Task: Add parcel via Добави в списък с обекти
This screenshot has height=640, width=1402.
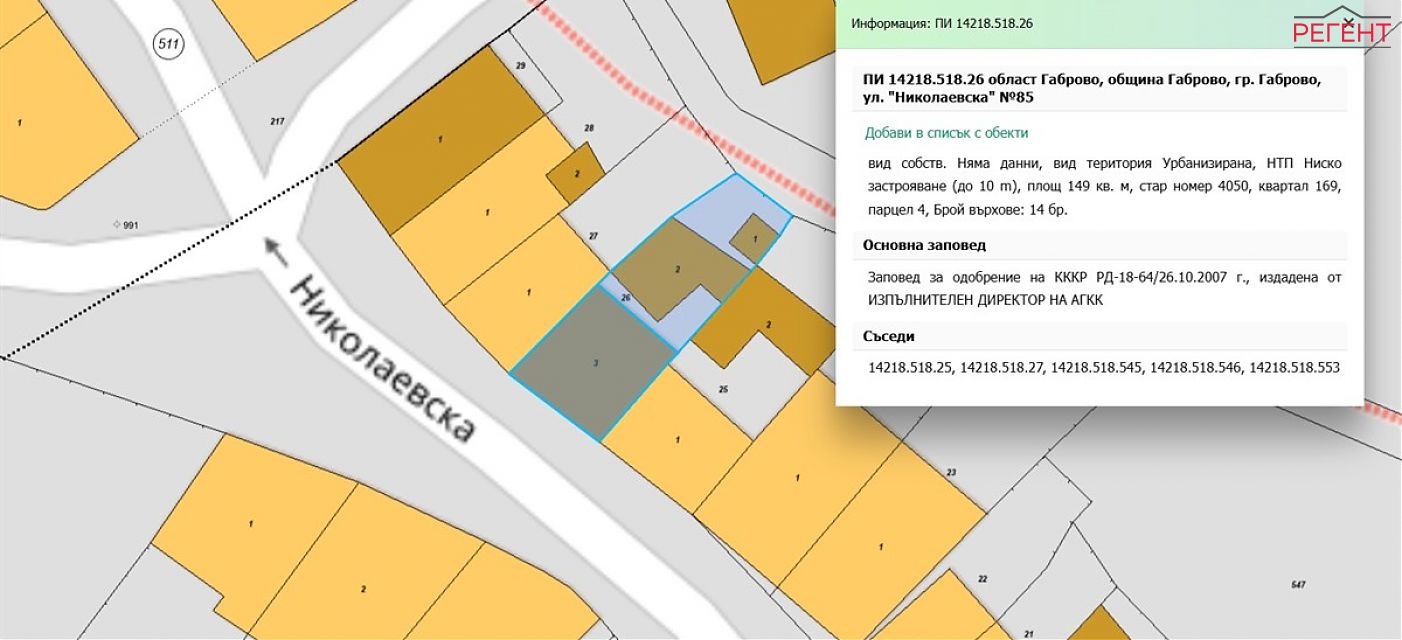Action: (x=946, y=132)
